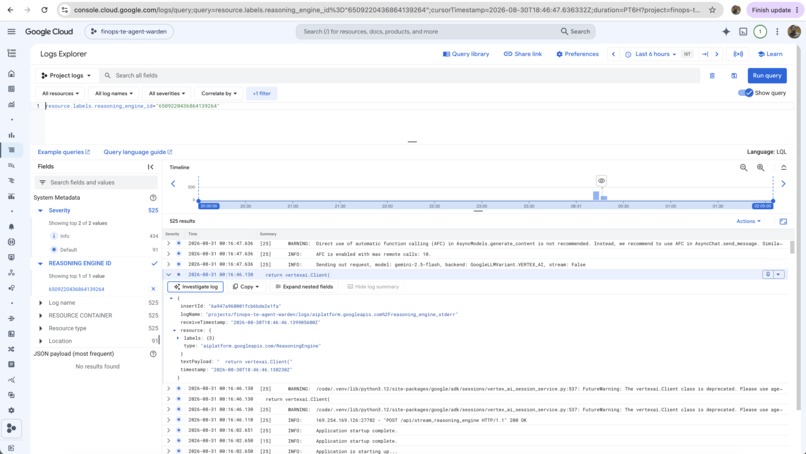Filter by Default severity value

(x=68, y=250)
